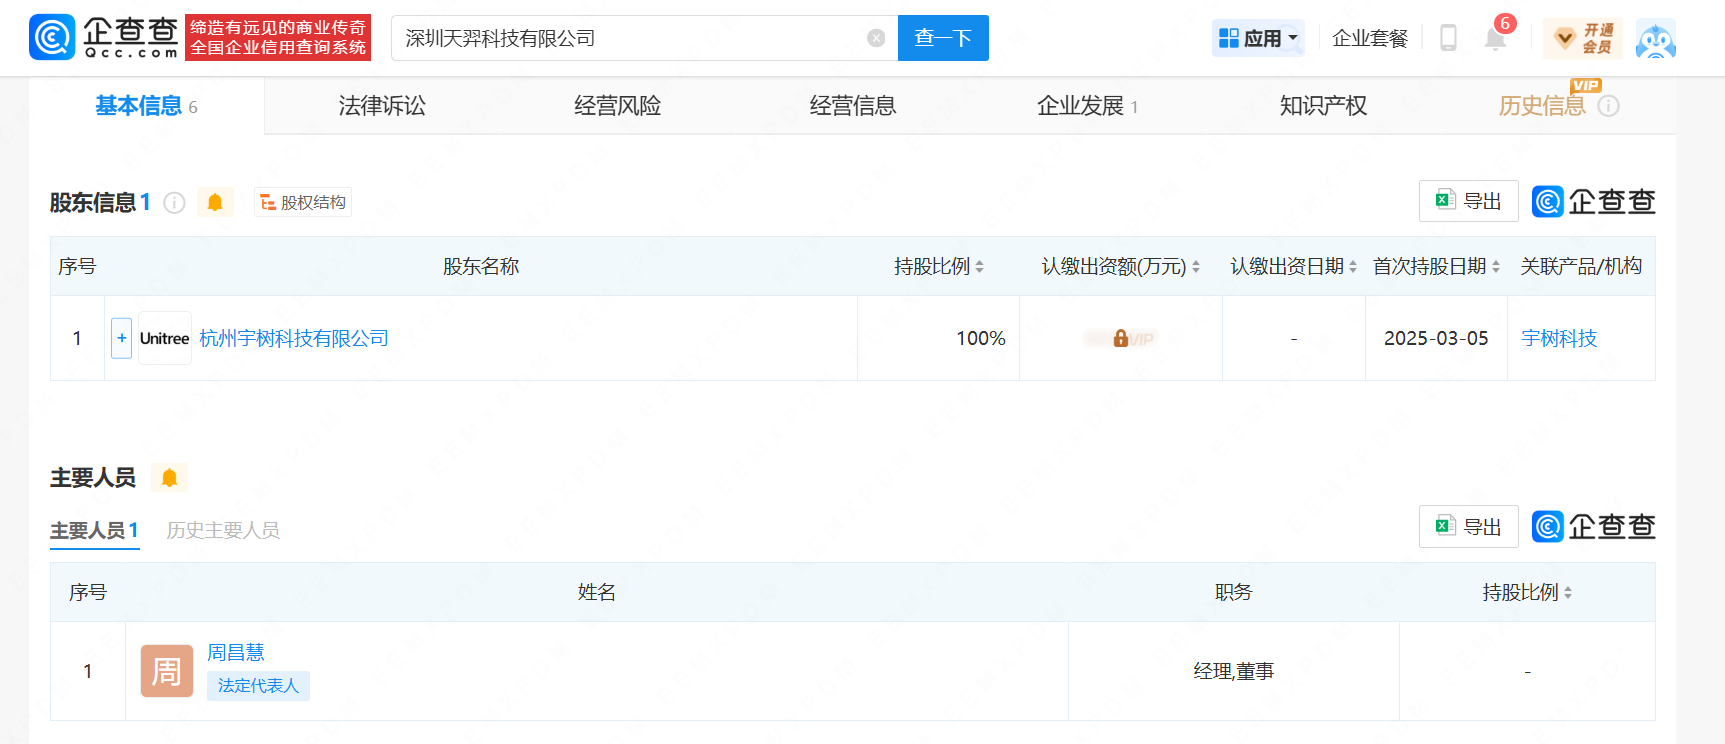Click the 股东名称 column header
The width and height of the screenshot is (1725, 744).
tap(481, 267)
